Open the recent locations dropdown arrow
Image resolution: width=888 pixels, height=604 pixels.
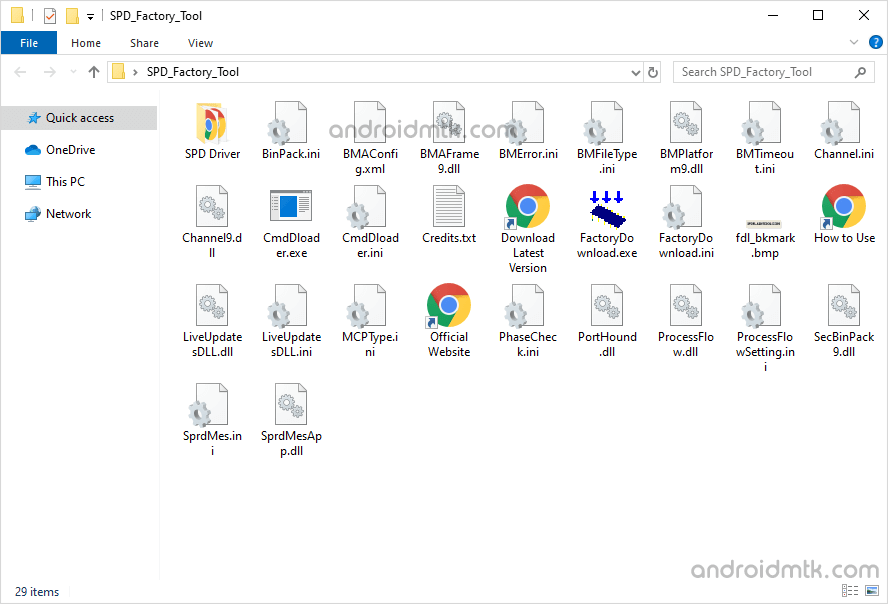coord(73,72)
